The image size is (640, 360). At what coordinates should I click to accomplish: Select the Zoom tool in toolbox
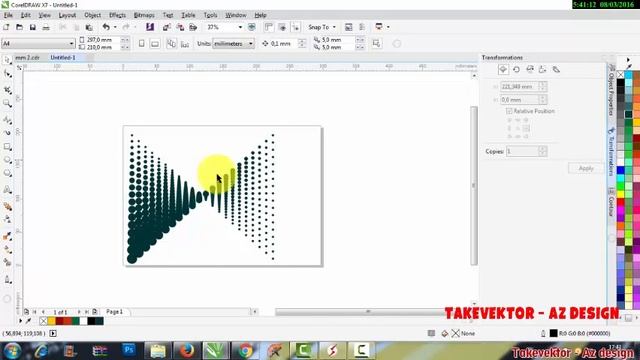pos(7,104)
